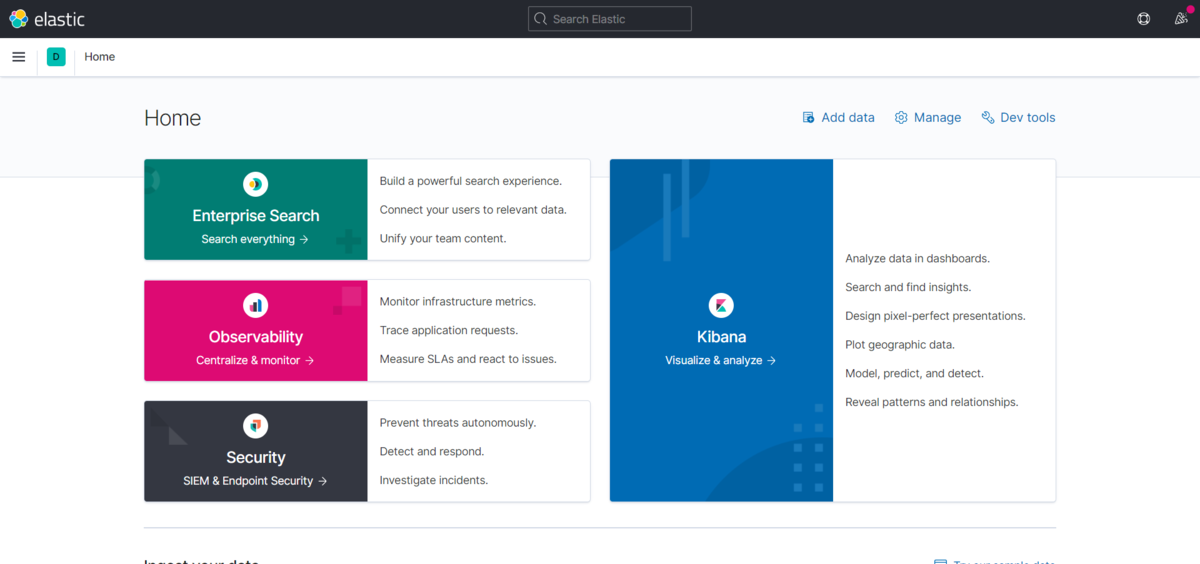
Task: Click 'Search and find insights.' text
Action: click(908, 288)
